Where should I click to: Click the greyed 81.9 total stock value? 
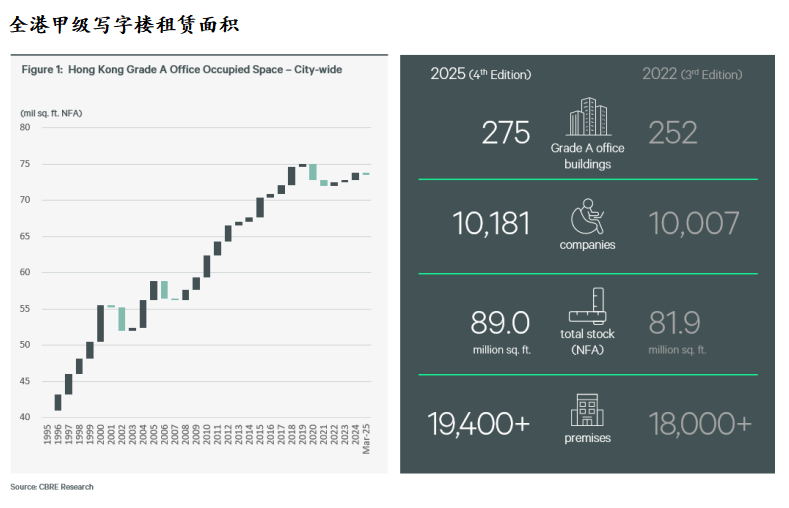(x=675, y=323)
